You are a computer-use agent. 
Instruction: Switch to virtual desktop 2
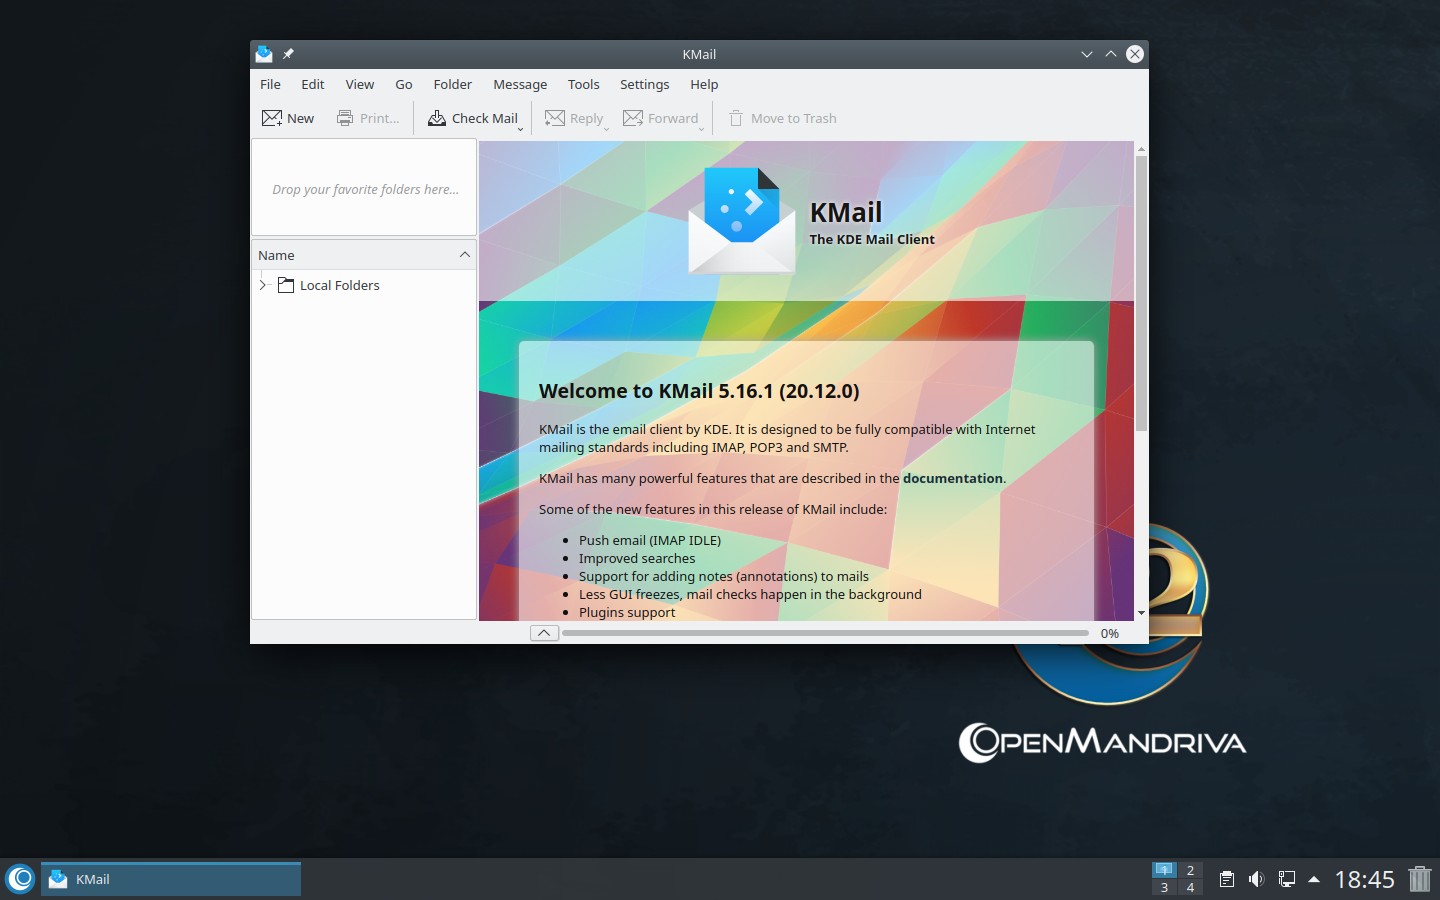click(x=1190, y=870)
